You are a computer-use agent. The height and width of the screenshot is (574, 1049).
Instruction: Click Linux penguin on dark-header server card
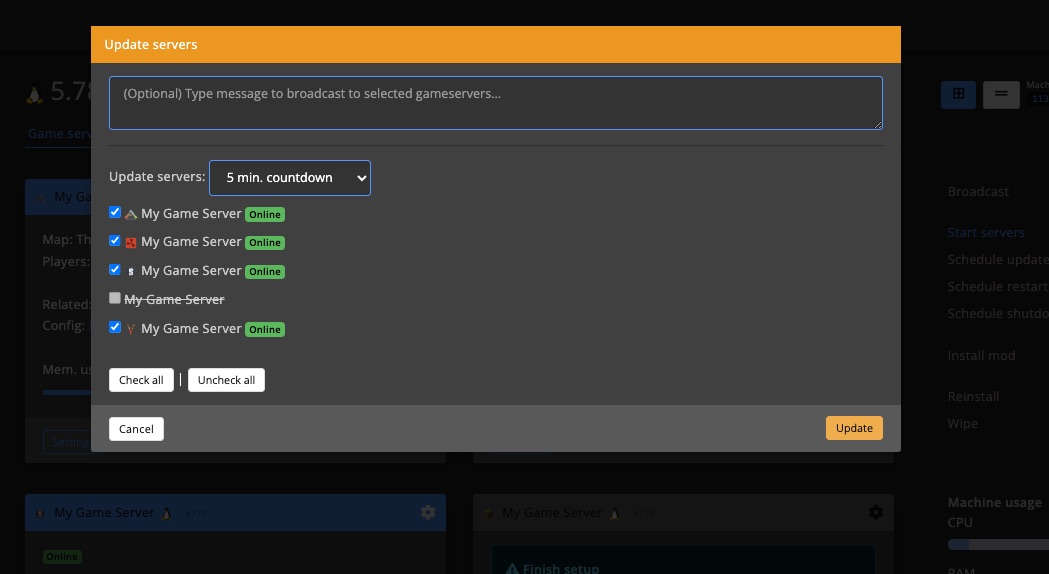click(614, 513)
